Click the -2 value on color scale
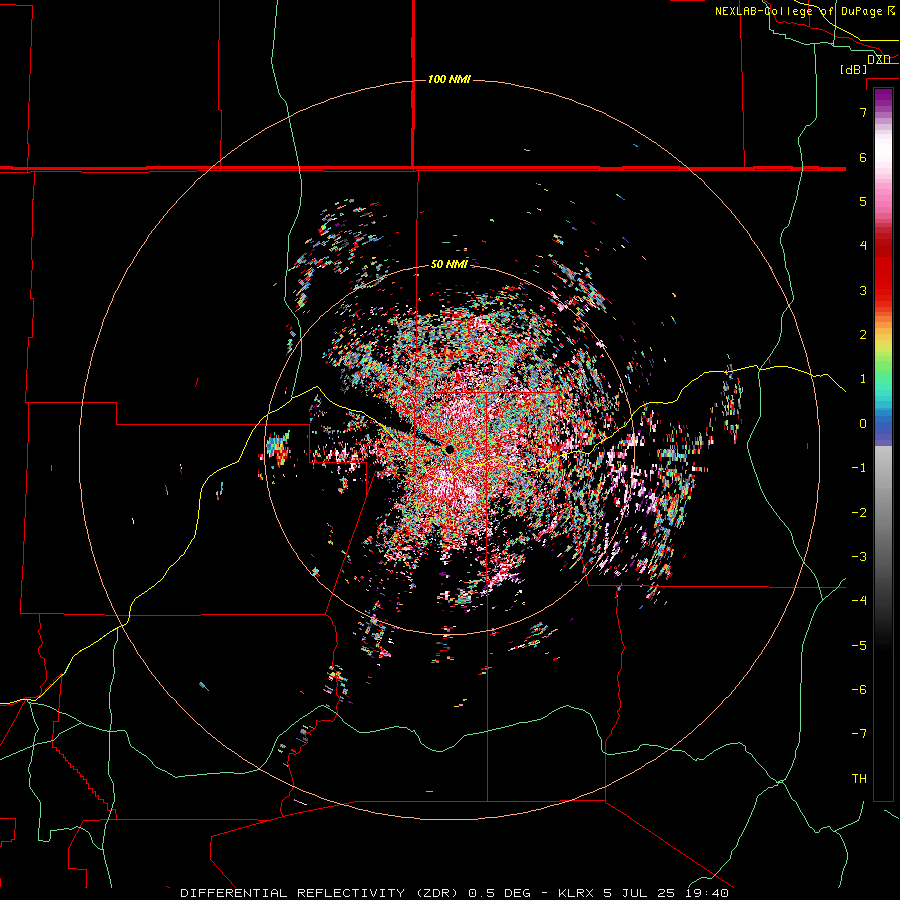Screen dimensions: 900x900 click(x=859, y=513)
